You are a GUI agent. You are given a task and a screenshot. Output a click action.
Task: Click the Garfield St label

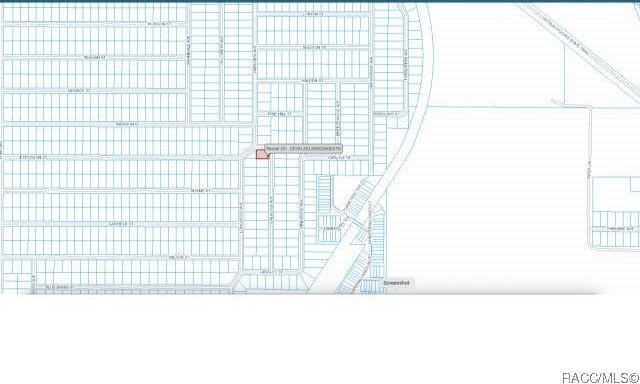pyautogui.click(x=121, y=224)
